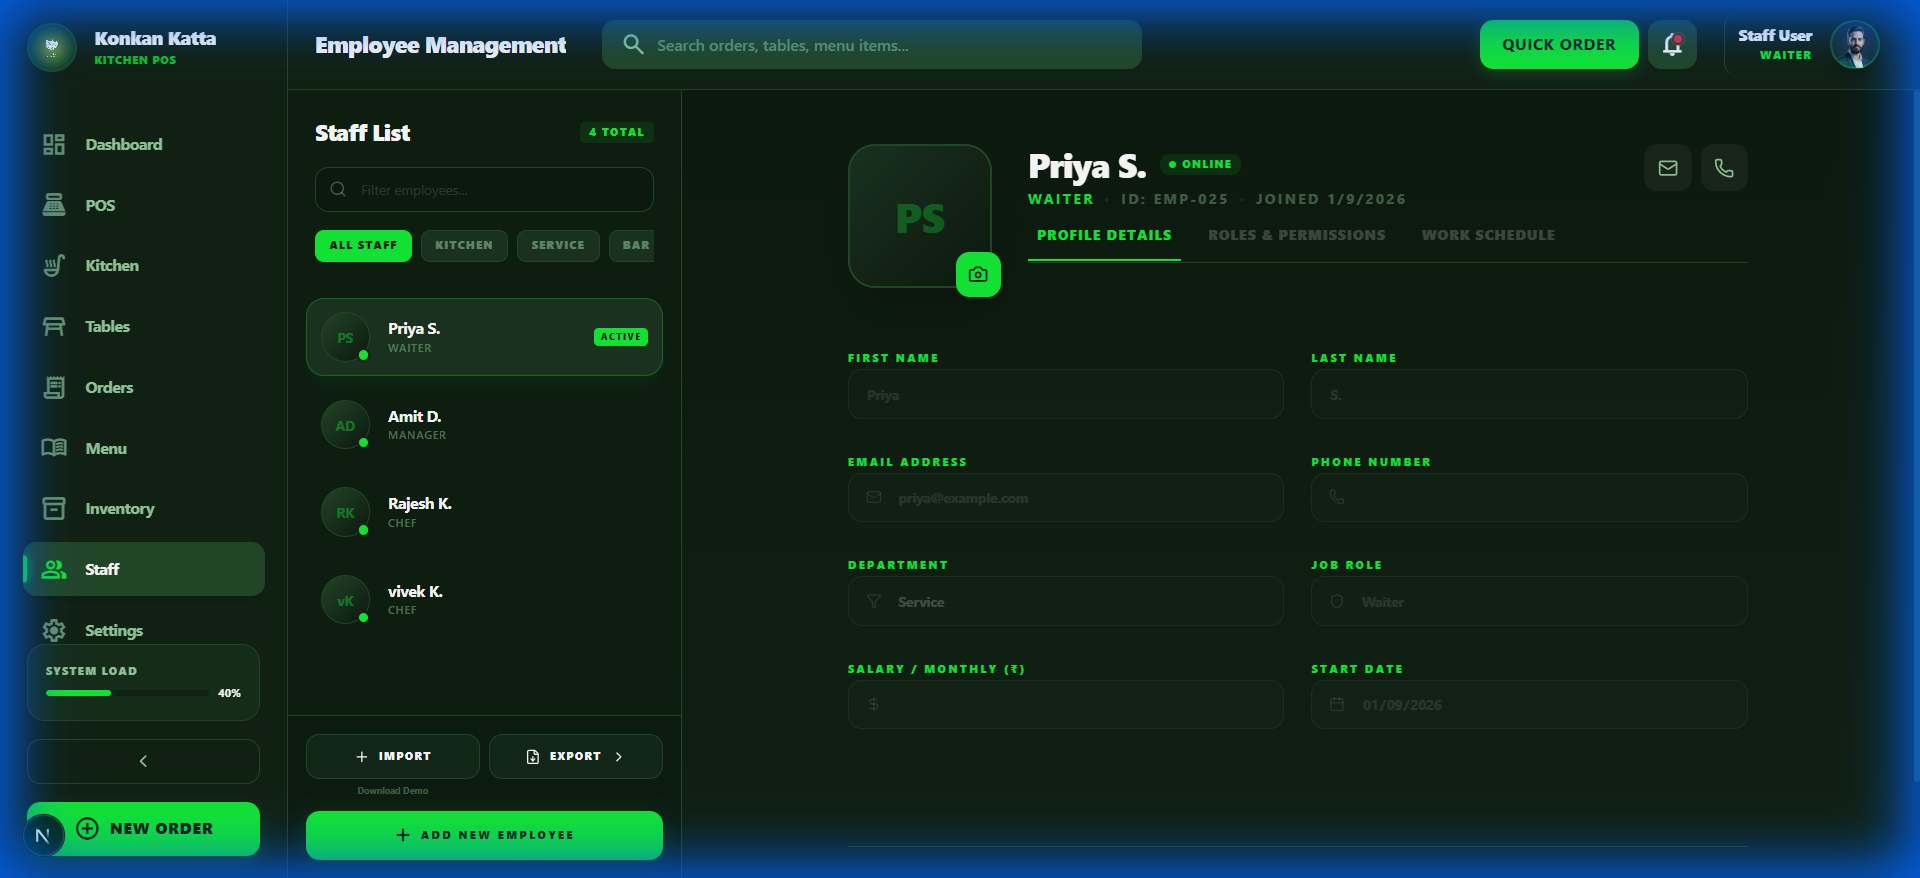Click the System Load progress bar
The image size is (1920, 878).
(126, 693)
